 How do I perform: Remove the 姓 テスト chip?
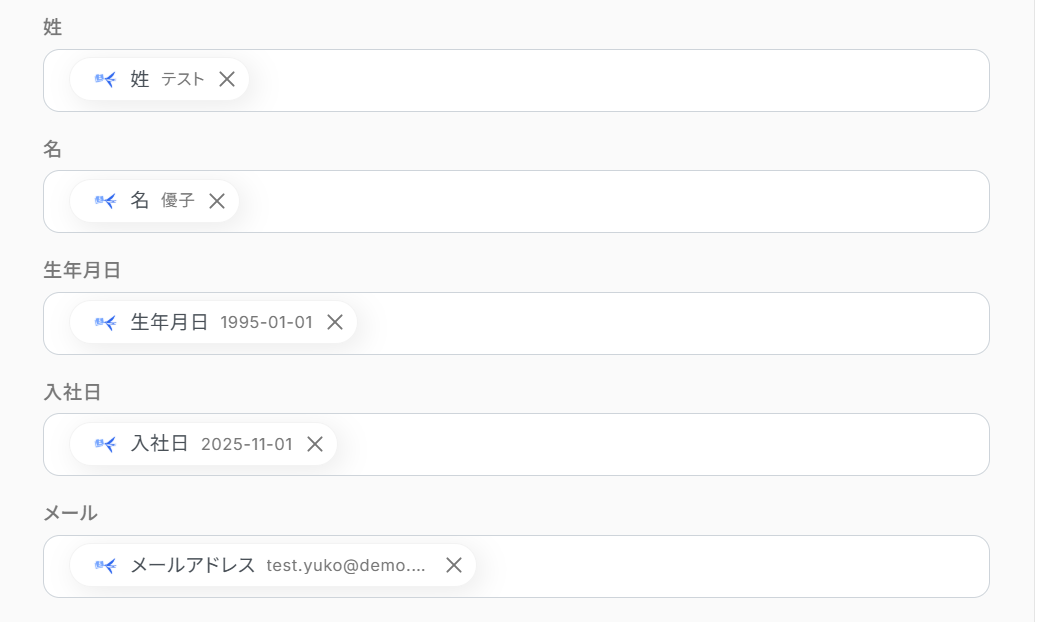coord(227,79)
